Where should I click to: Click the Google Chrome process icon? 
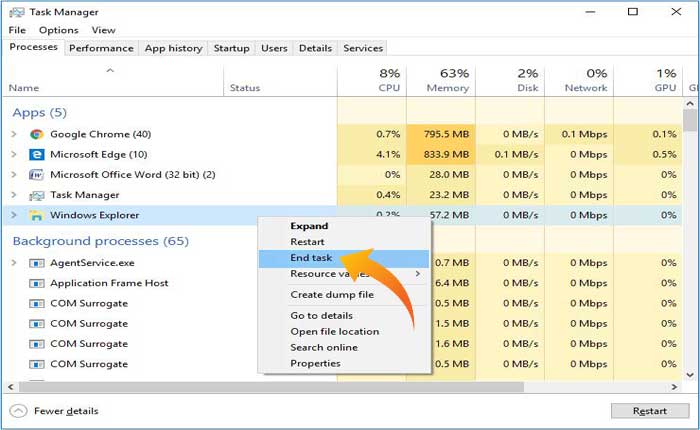coord(37,134)
